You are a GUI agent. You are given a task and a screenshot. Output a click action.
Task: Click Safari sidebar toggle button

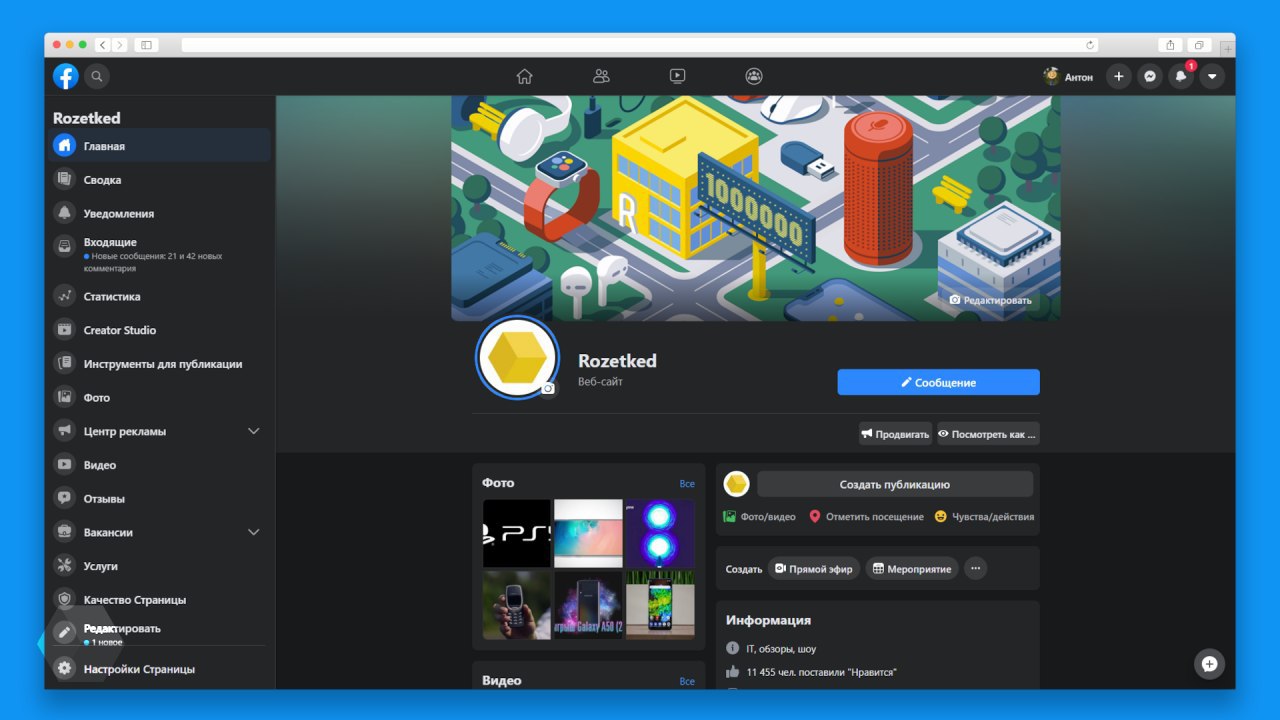coord(146,45)
